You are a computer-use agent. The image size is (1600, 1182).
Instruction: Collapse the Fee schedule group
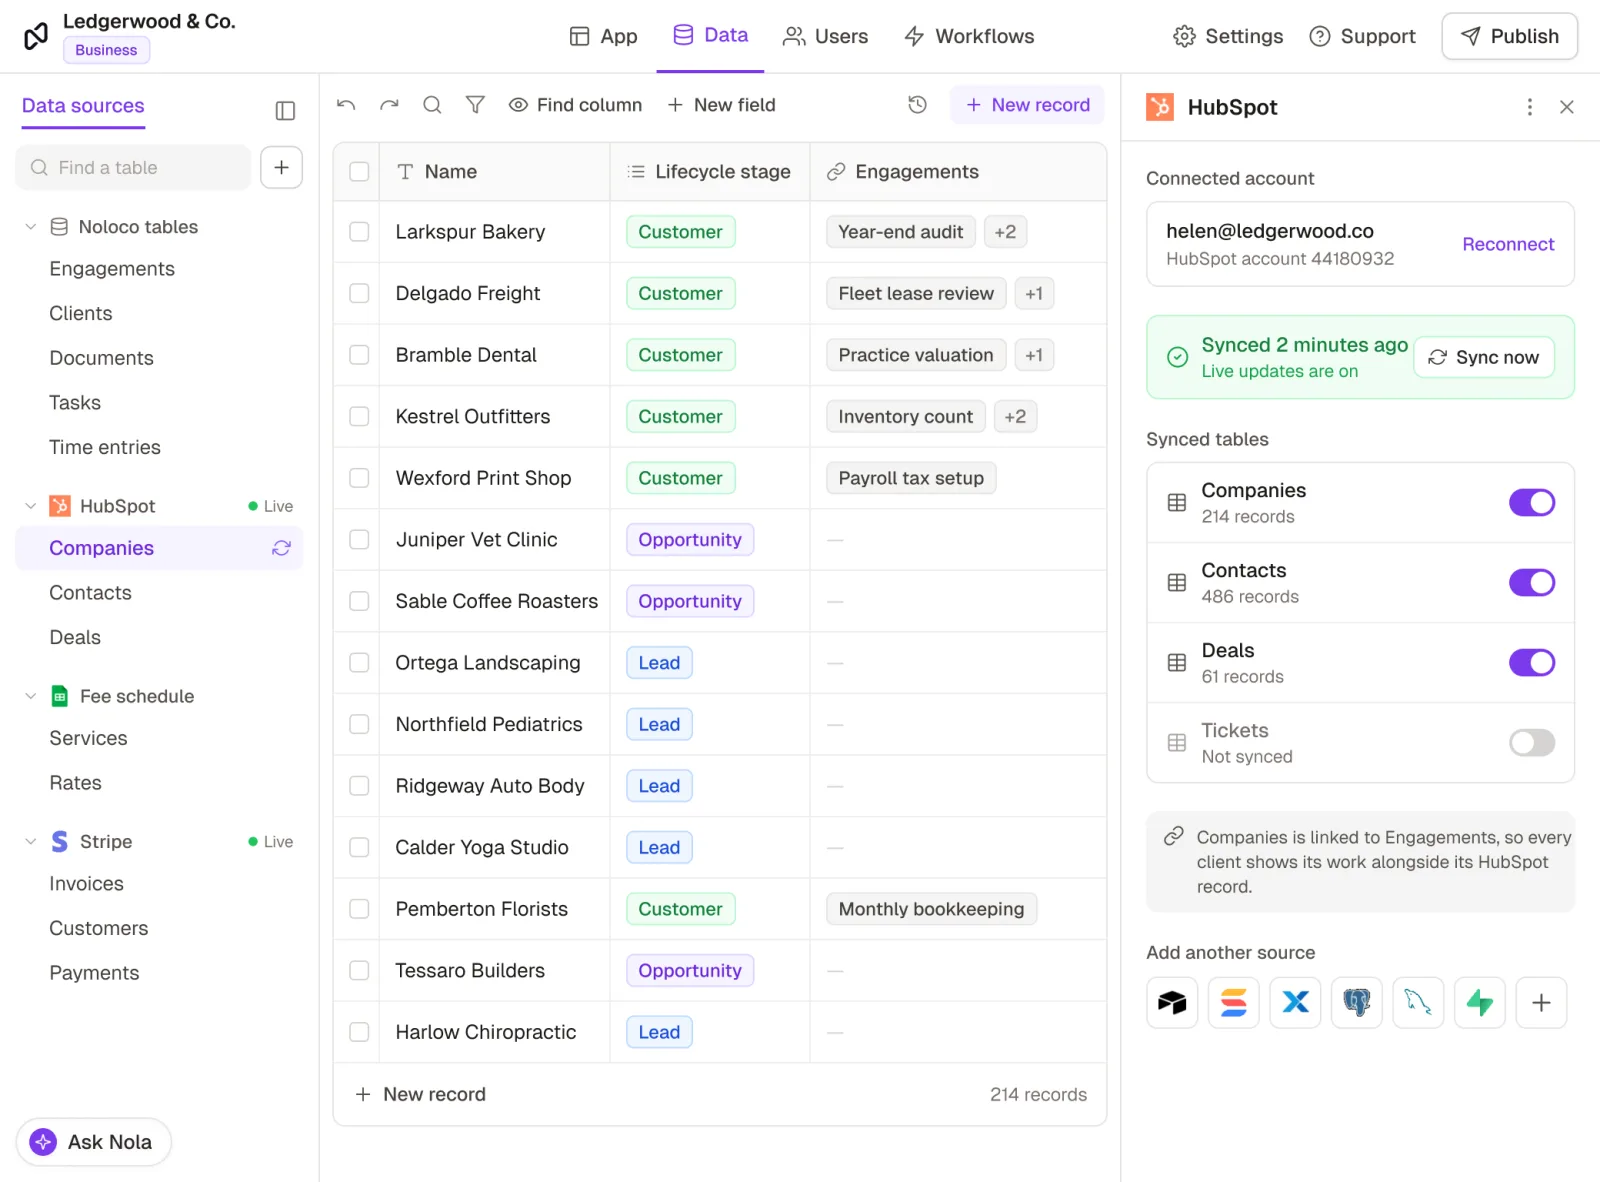tap(31, 696)
